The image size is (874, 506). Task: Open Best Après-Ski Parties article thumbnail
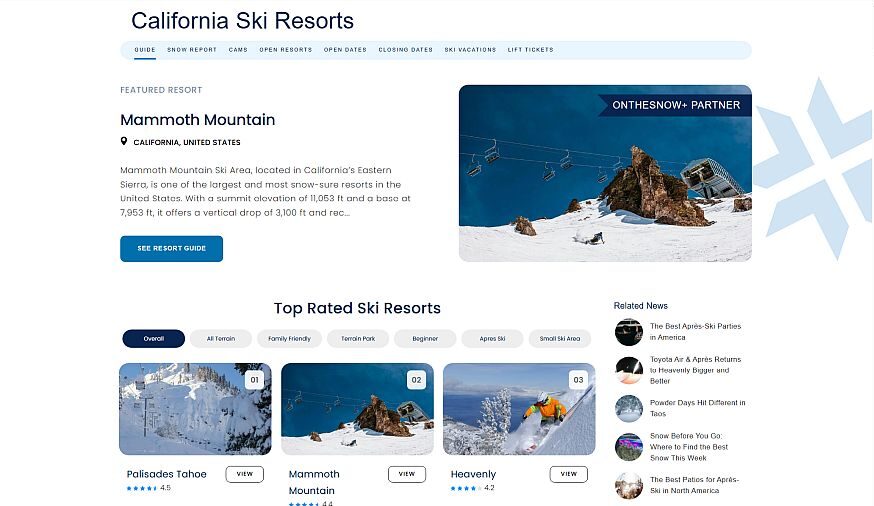click(x=629, y=332)
